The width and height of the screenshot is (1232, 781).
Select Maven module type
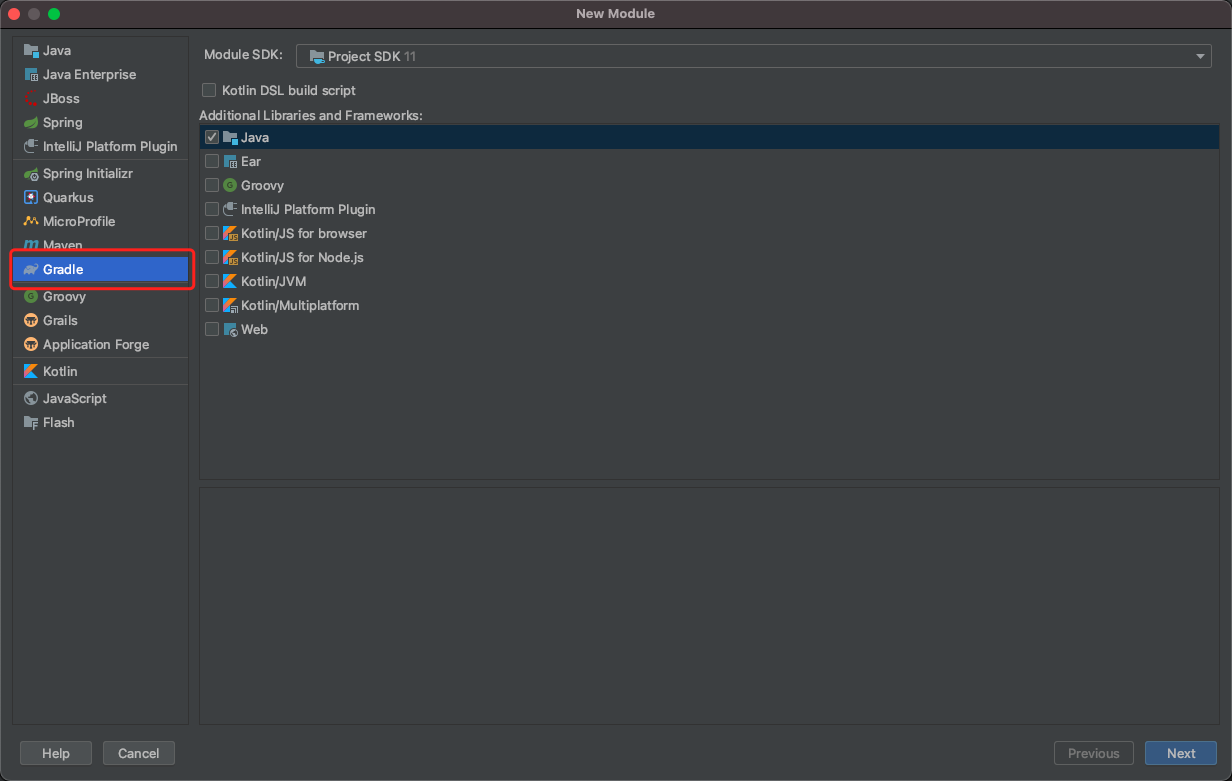coord(100,245)
